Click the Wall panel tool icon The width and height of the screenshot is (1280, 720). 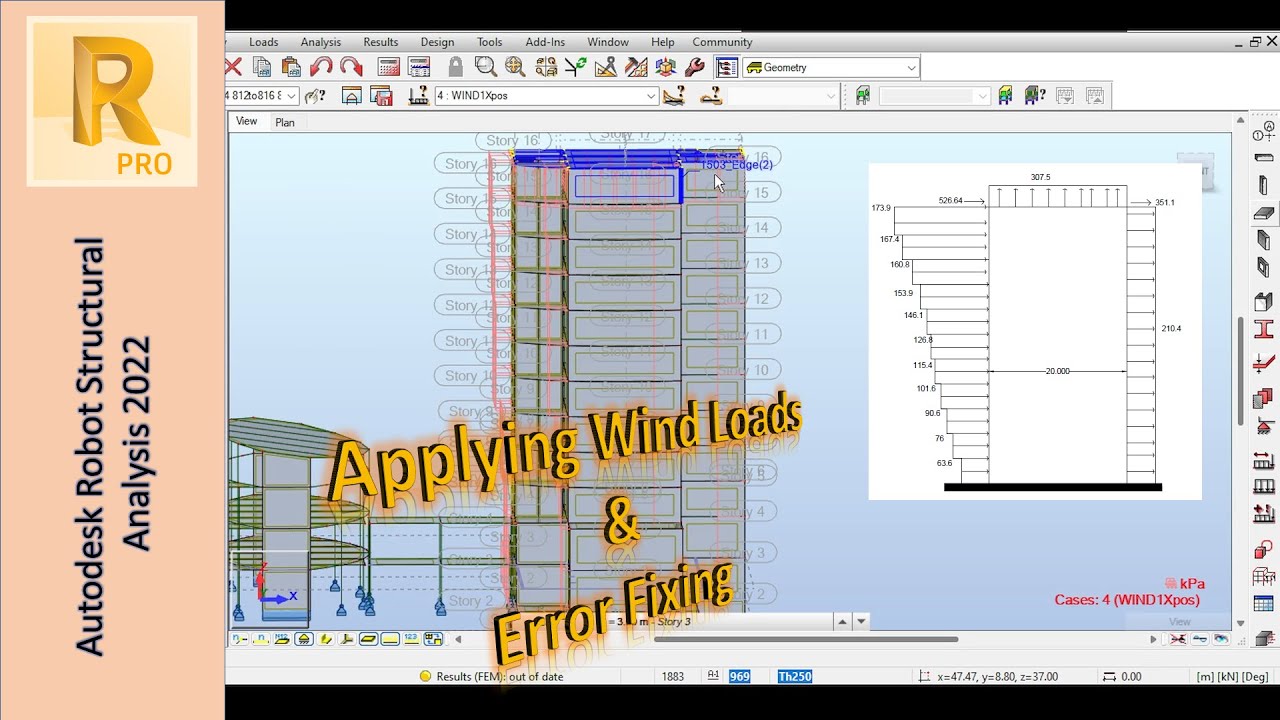[x=1264, y=241]
